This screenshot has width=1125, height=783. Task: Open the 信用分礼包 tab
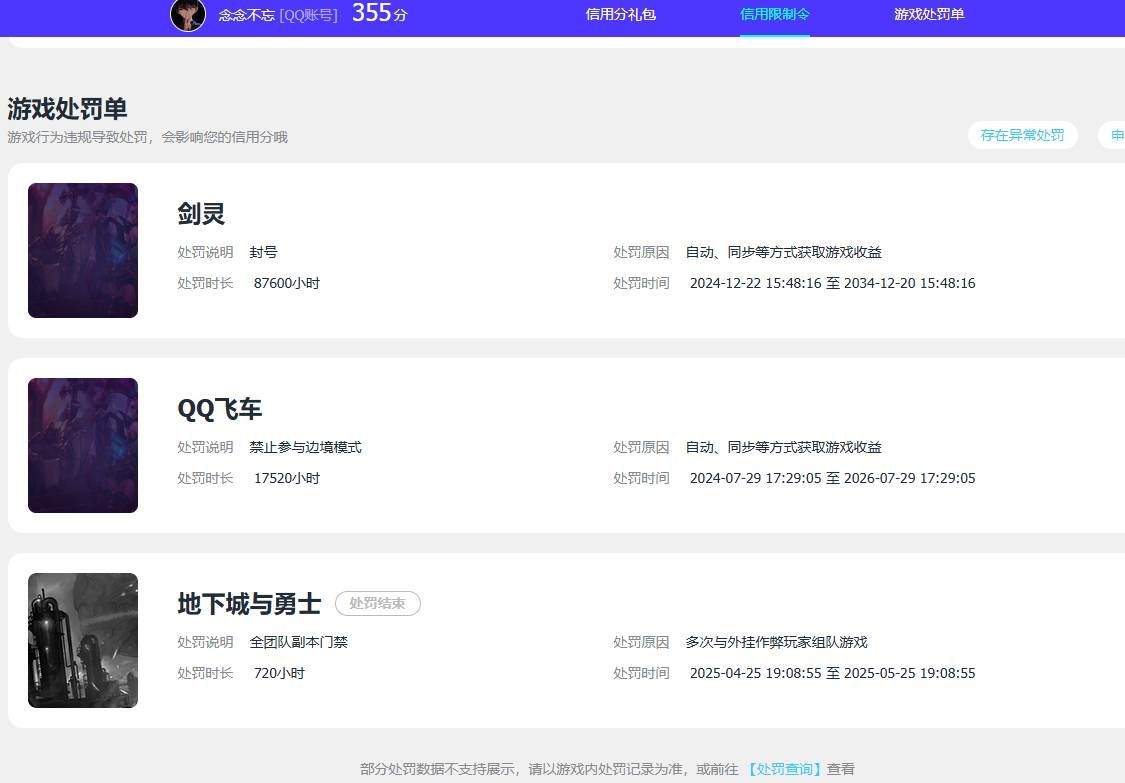tap(621, 14)
